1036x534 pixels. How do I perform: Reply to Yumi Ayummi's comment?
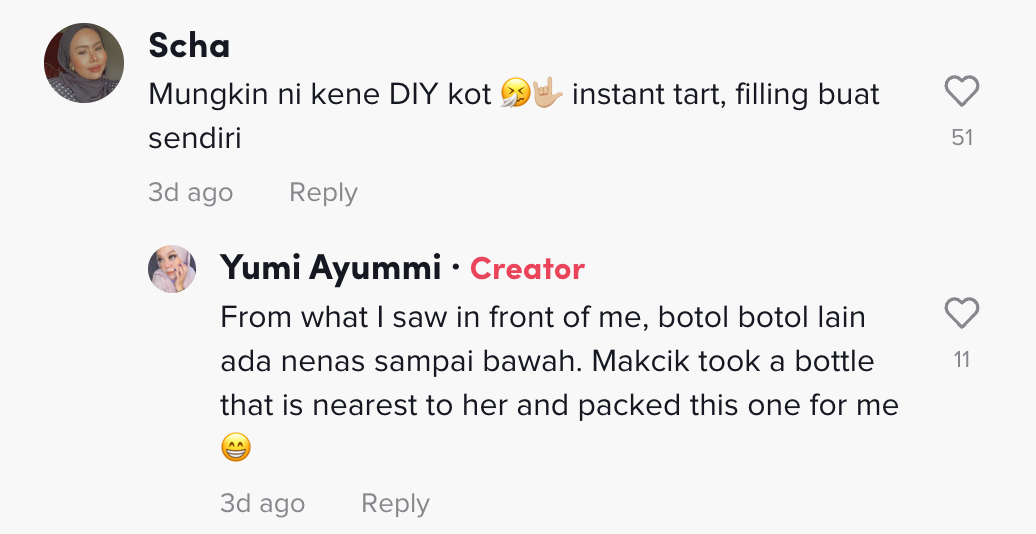click(x=395, y=503)
